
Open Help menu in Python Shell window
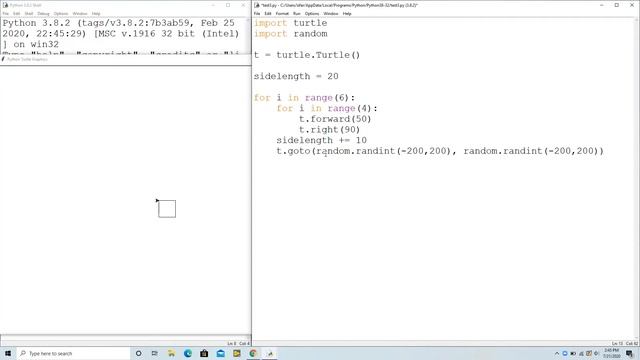(x=96, y=13)
